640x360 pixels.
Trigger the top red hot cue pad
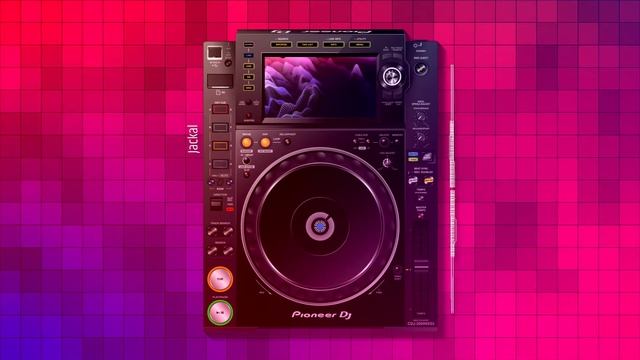[x=220, y=109]
